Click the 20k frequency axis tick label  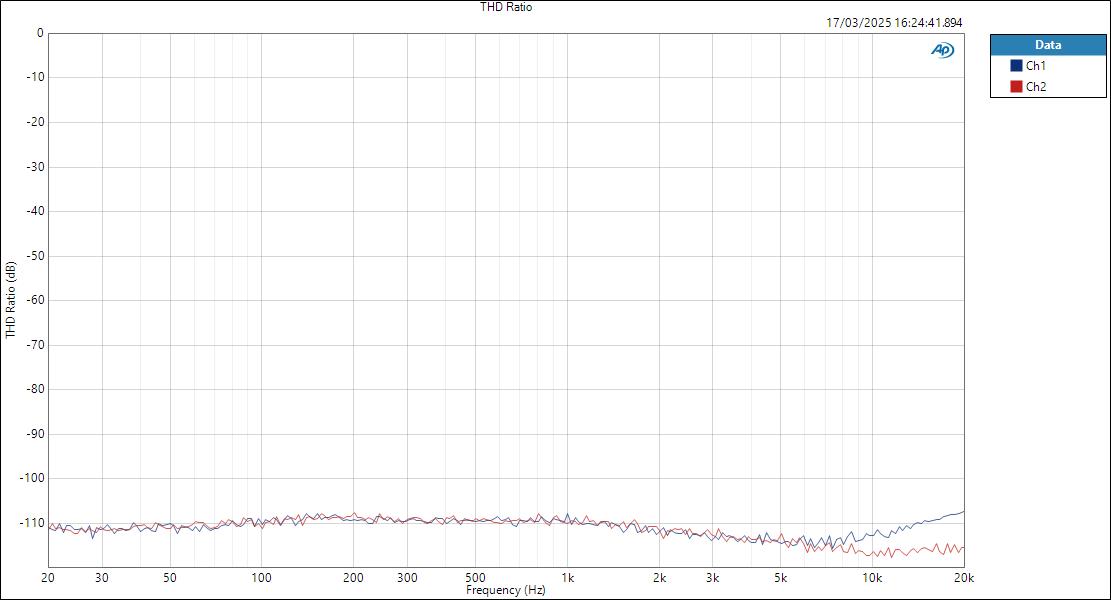(963, 578)
